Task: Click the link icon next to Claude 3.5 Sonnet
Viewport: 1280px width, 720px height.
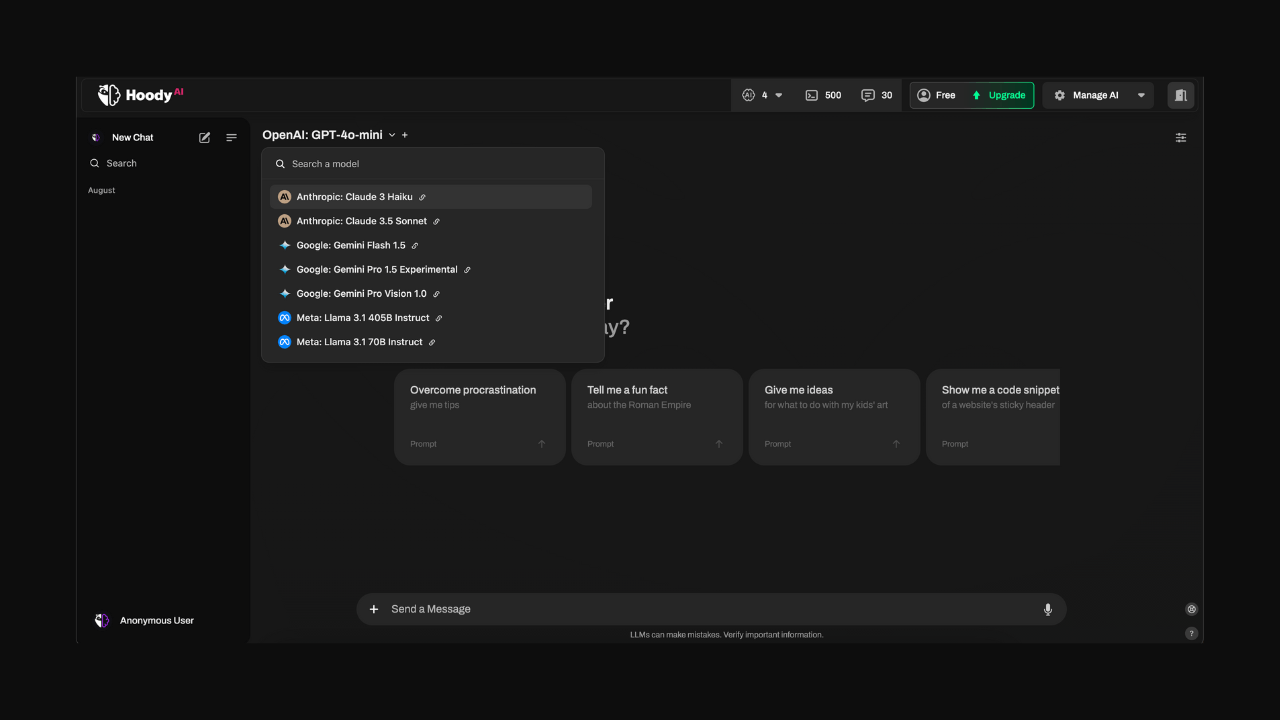Action: (x=436, y=221)
